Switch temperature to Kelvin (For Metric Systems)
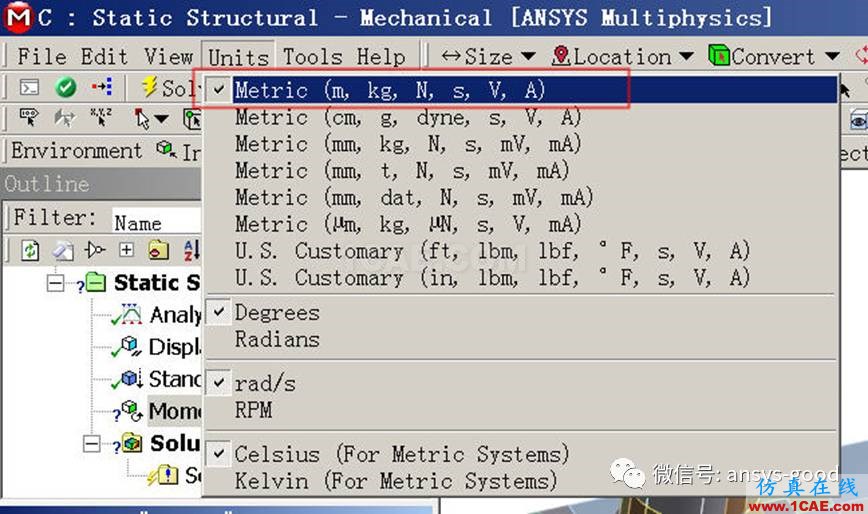This screenshot has height=514, width=868. point(520,481)
